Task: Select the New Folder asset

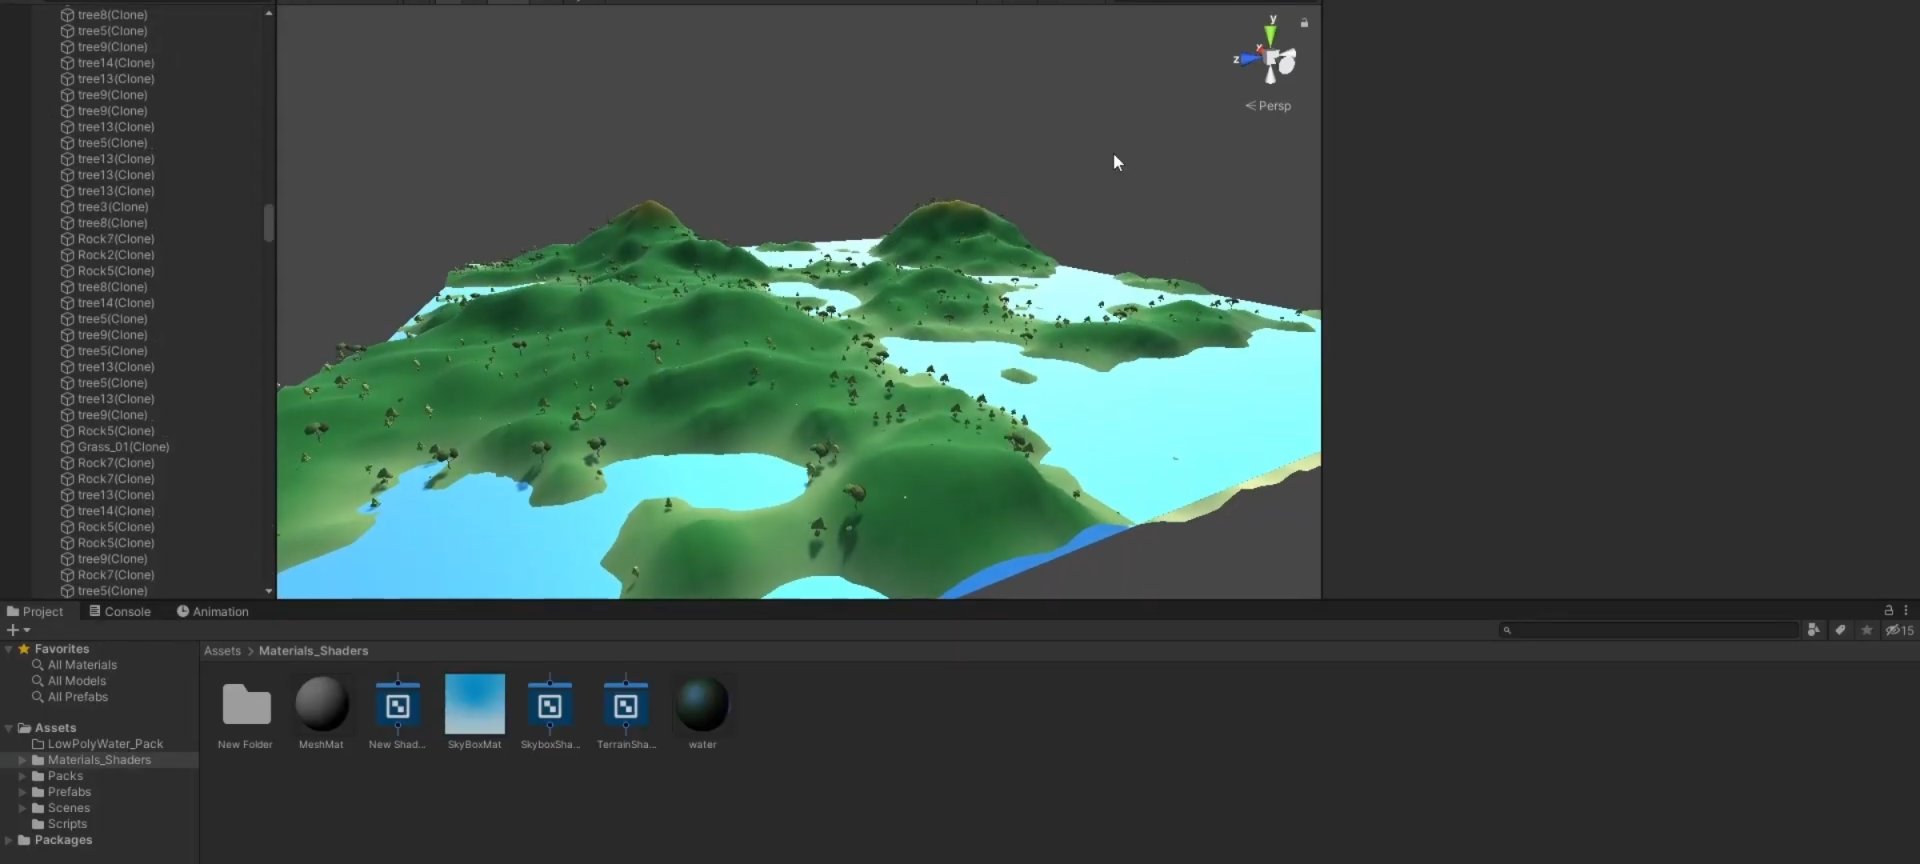Action: click(x=246, y=713)
